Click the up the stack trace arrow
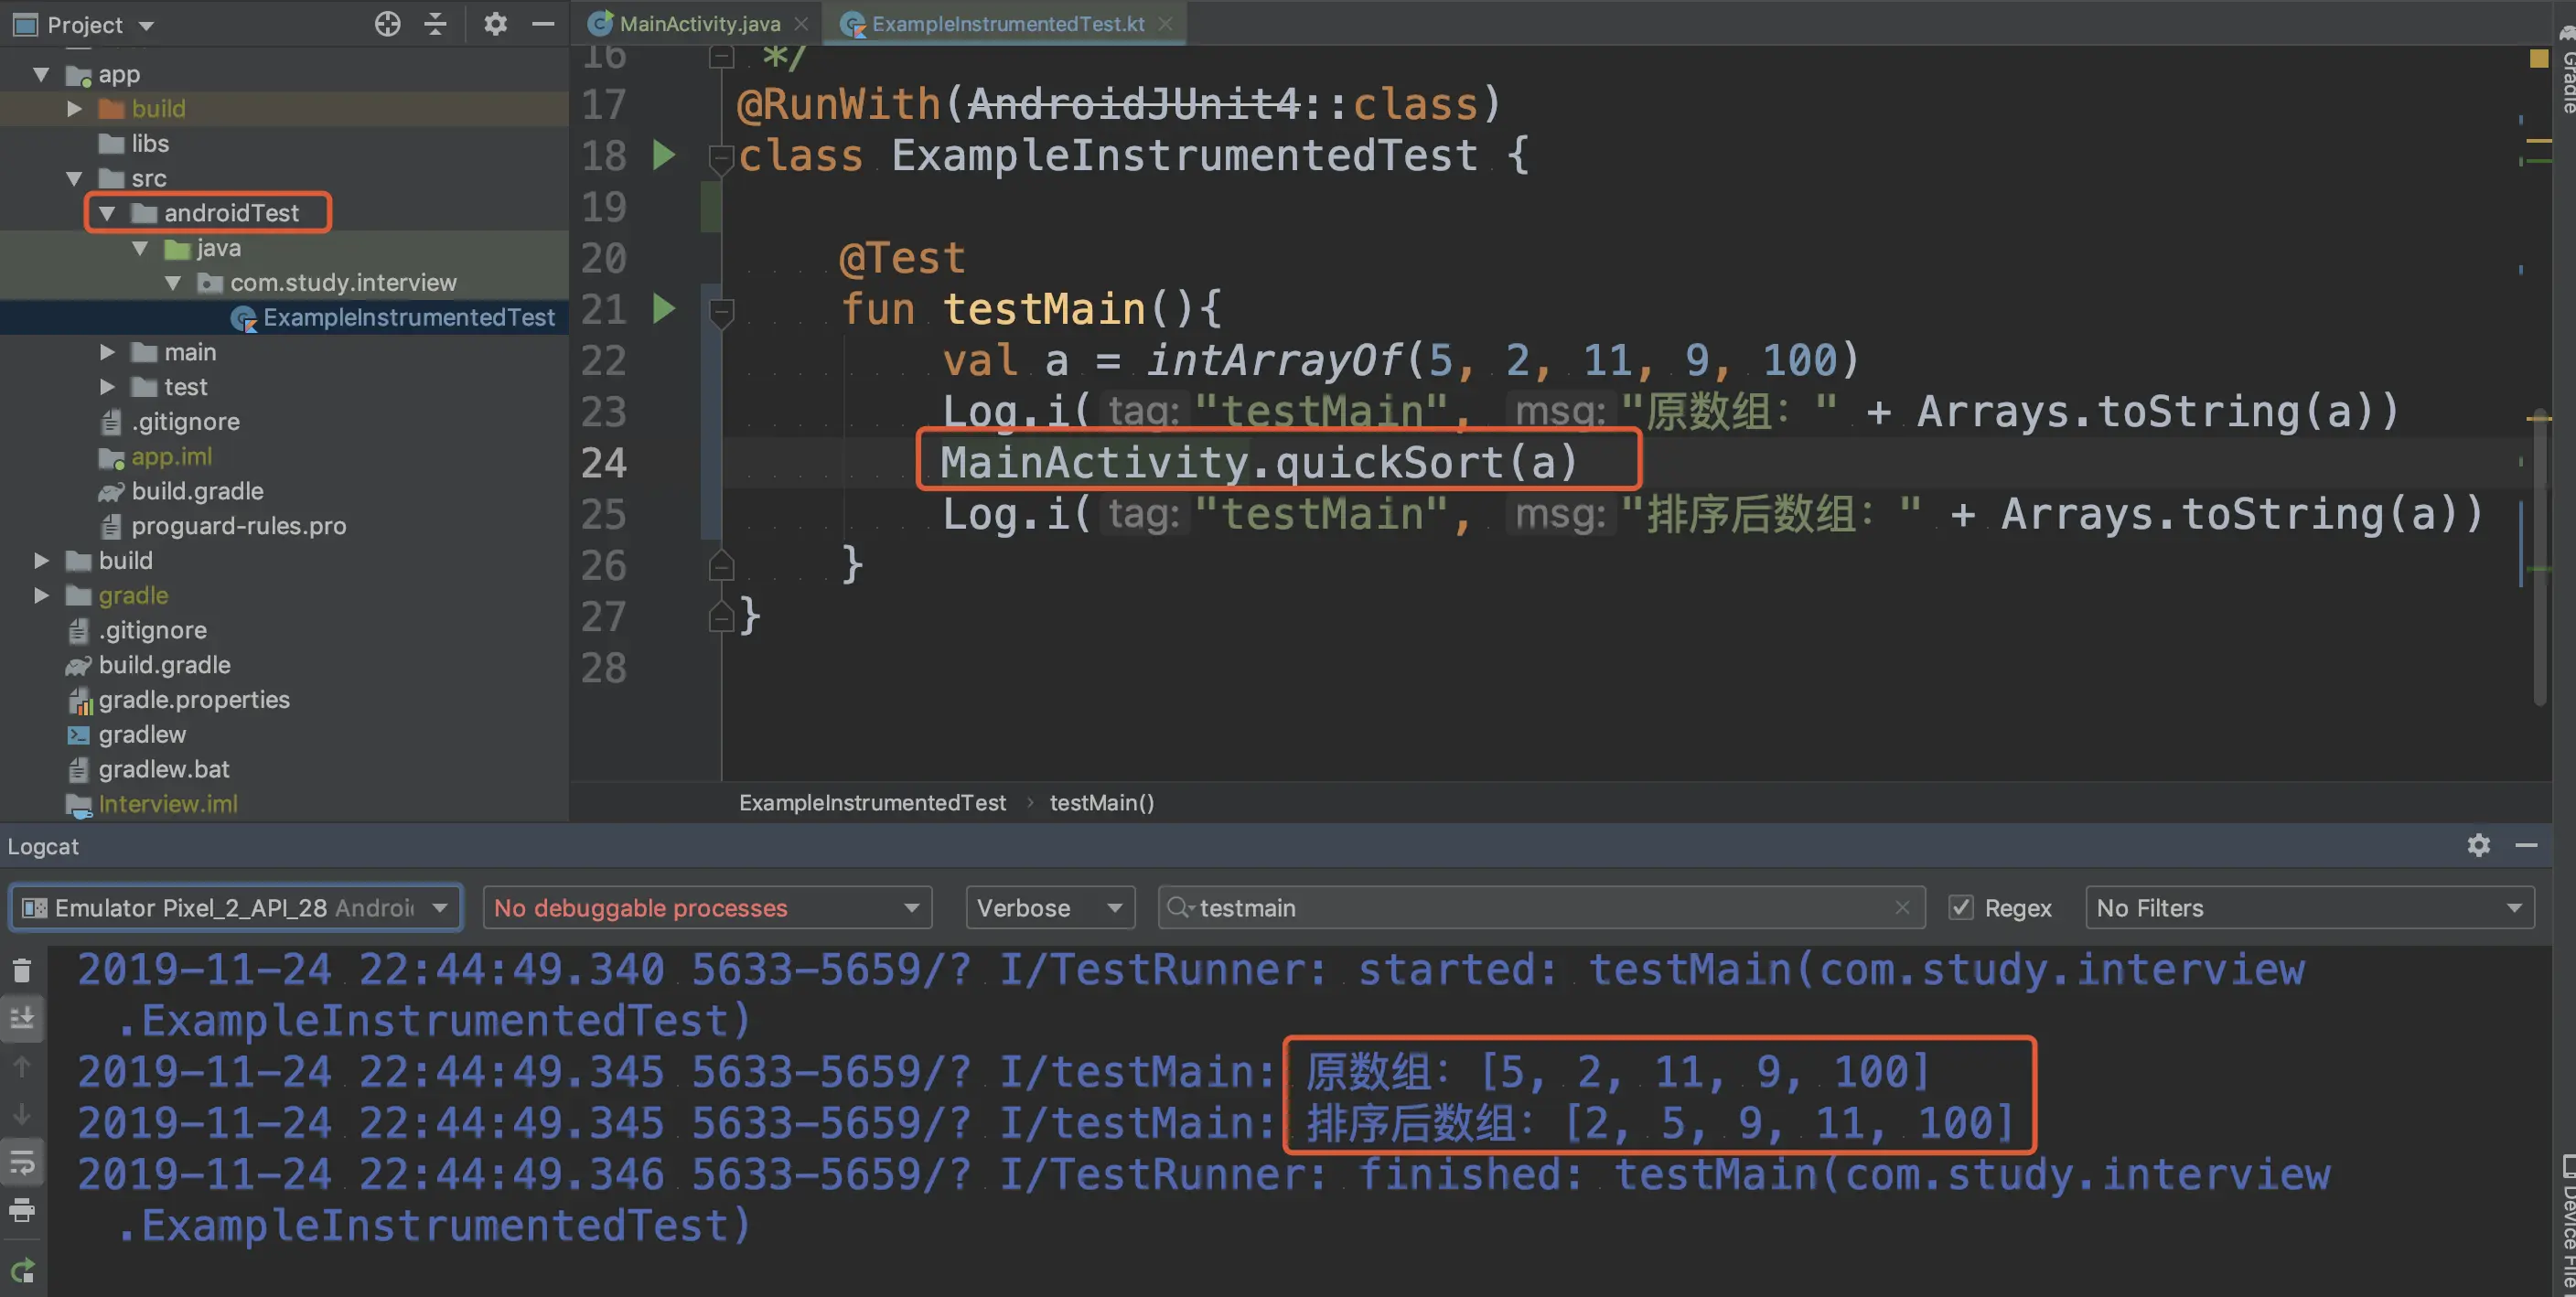Screen dimensions: 2576x1297 click(22, 1067)
